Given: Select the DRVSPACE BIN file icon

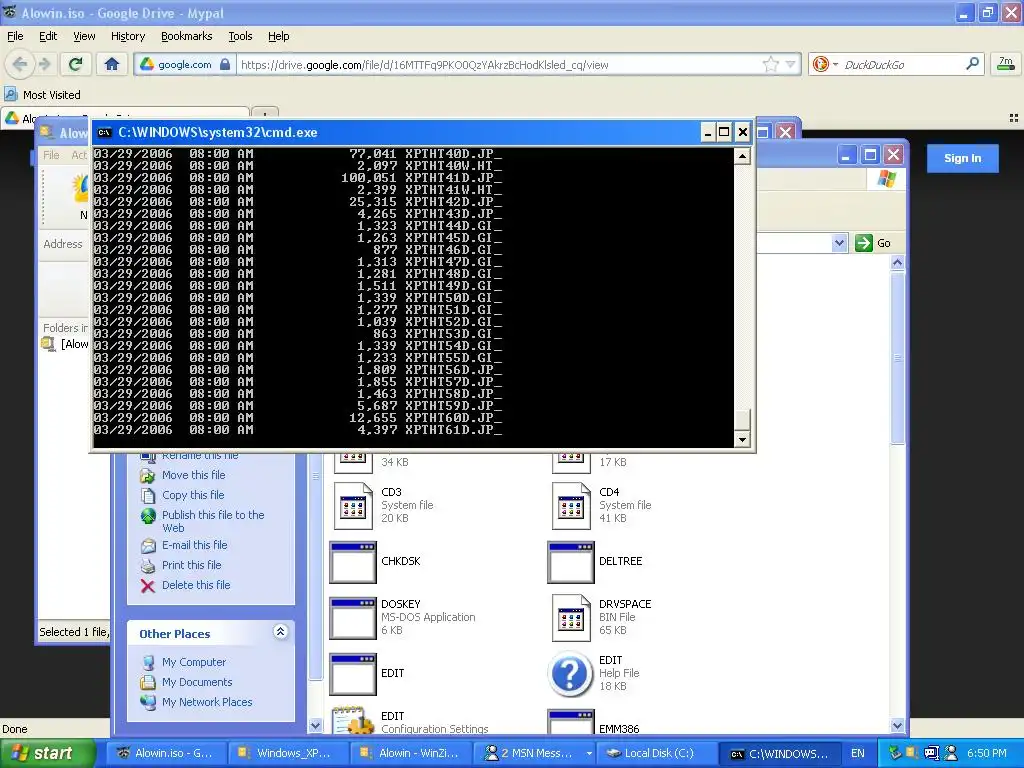Looking at the screenshot, I should pyautogui.click(x=571, y=618).
